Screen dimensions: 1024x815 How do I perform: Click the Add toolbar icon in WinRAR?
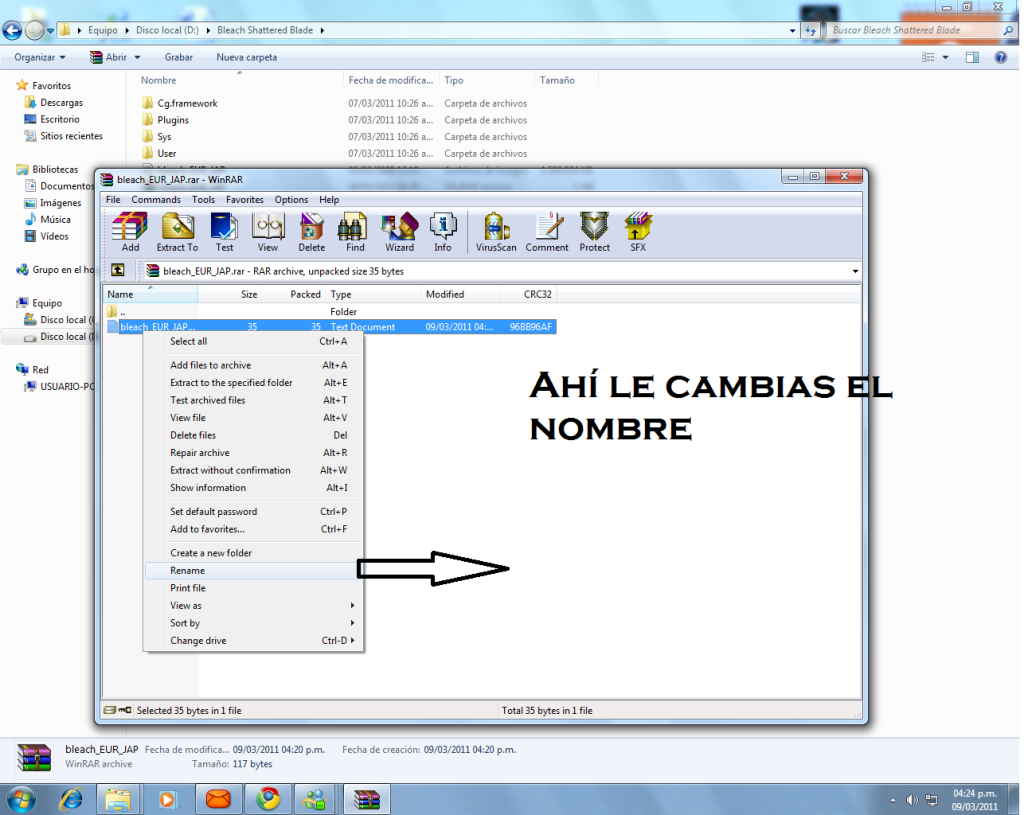tap(130, 232)
